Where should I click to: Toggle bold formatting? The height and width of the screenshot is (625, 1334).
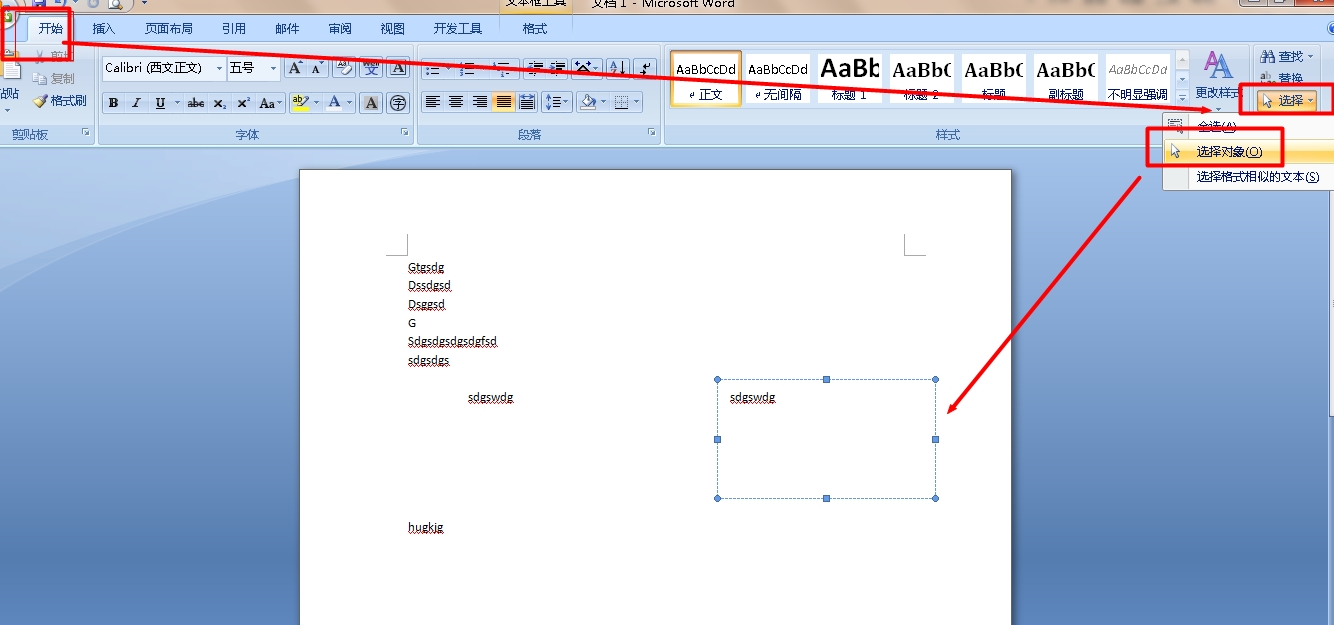click(113, 103)
